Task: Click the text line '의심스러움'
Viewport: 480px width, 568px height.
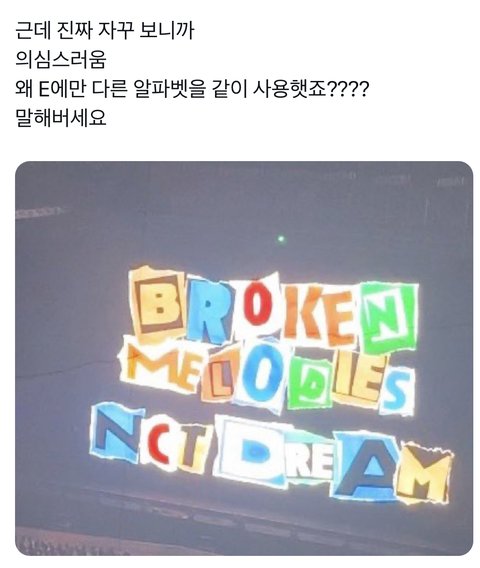Action: coord(60,60)
